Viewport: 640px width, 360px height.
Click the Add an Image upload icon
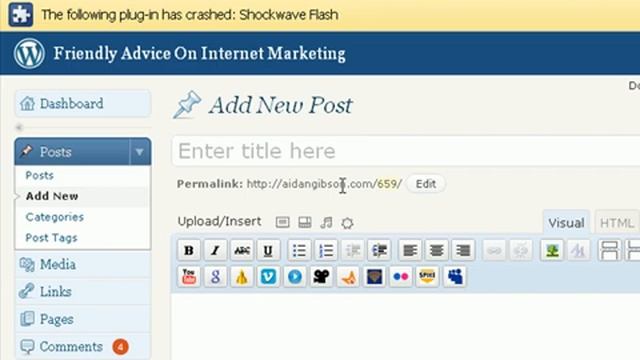(x=282, y=222)
